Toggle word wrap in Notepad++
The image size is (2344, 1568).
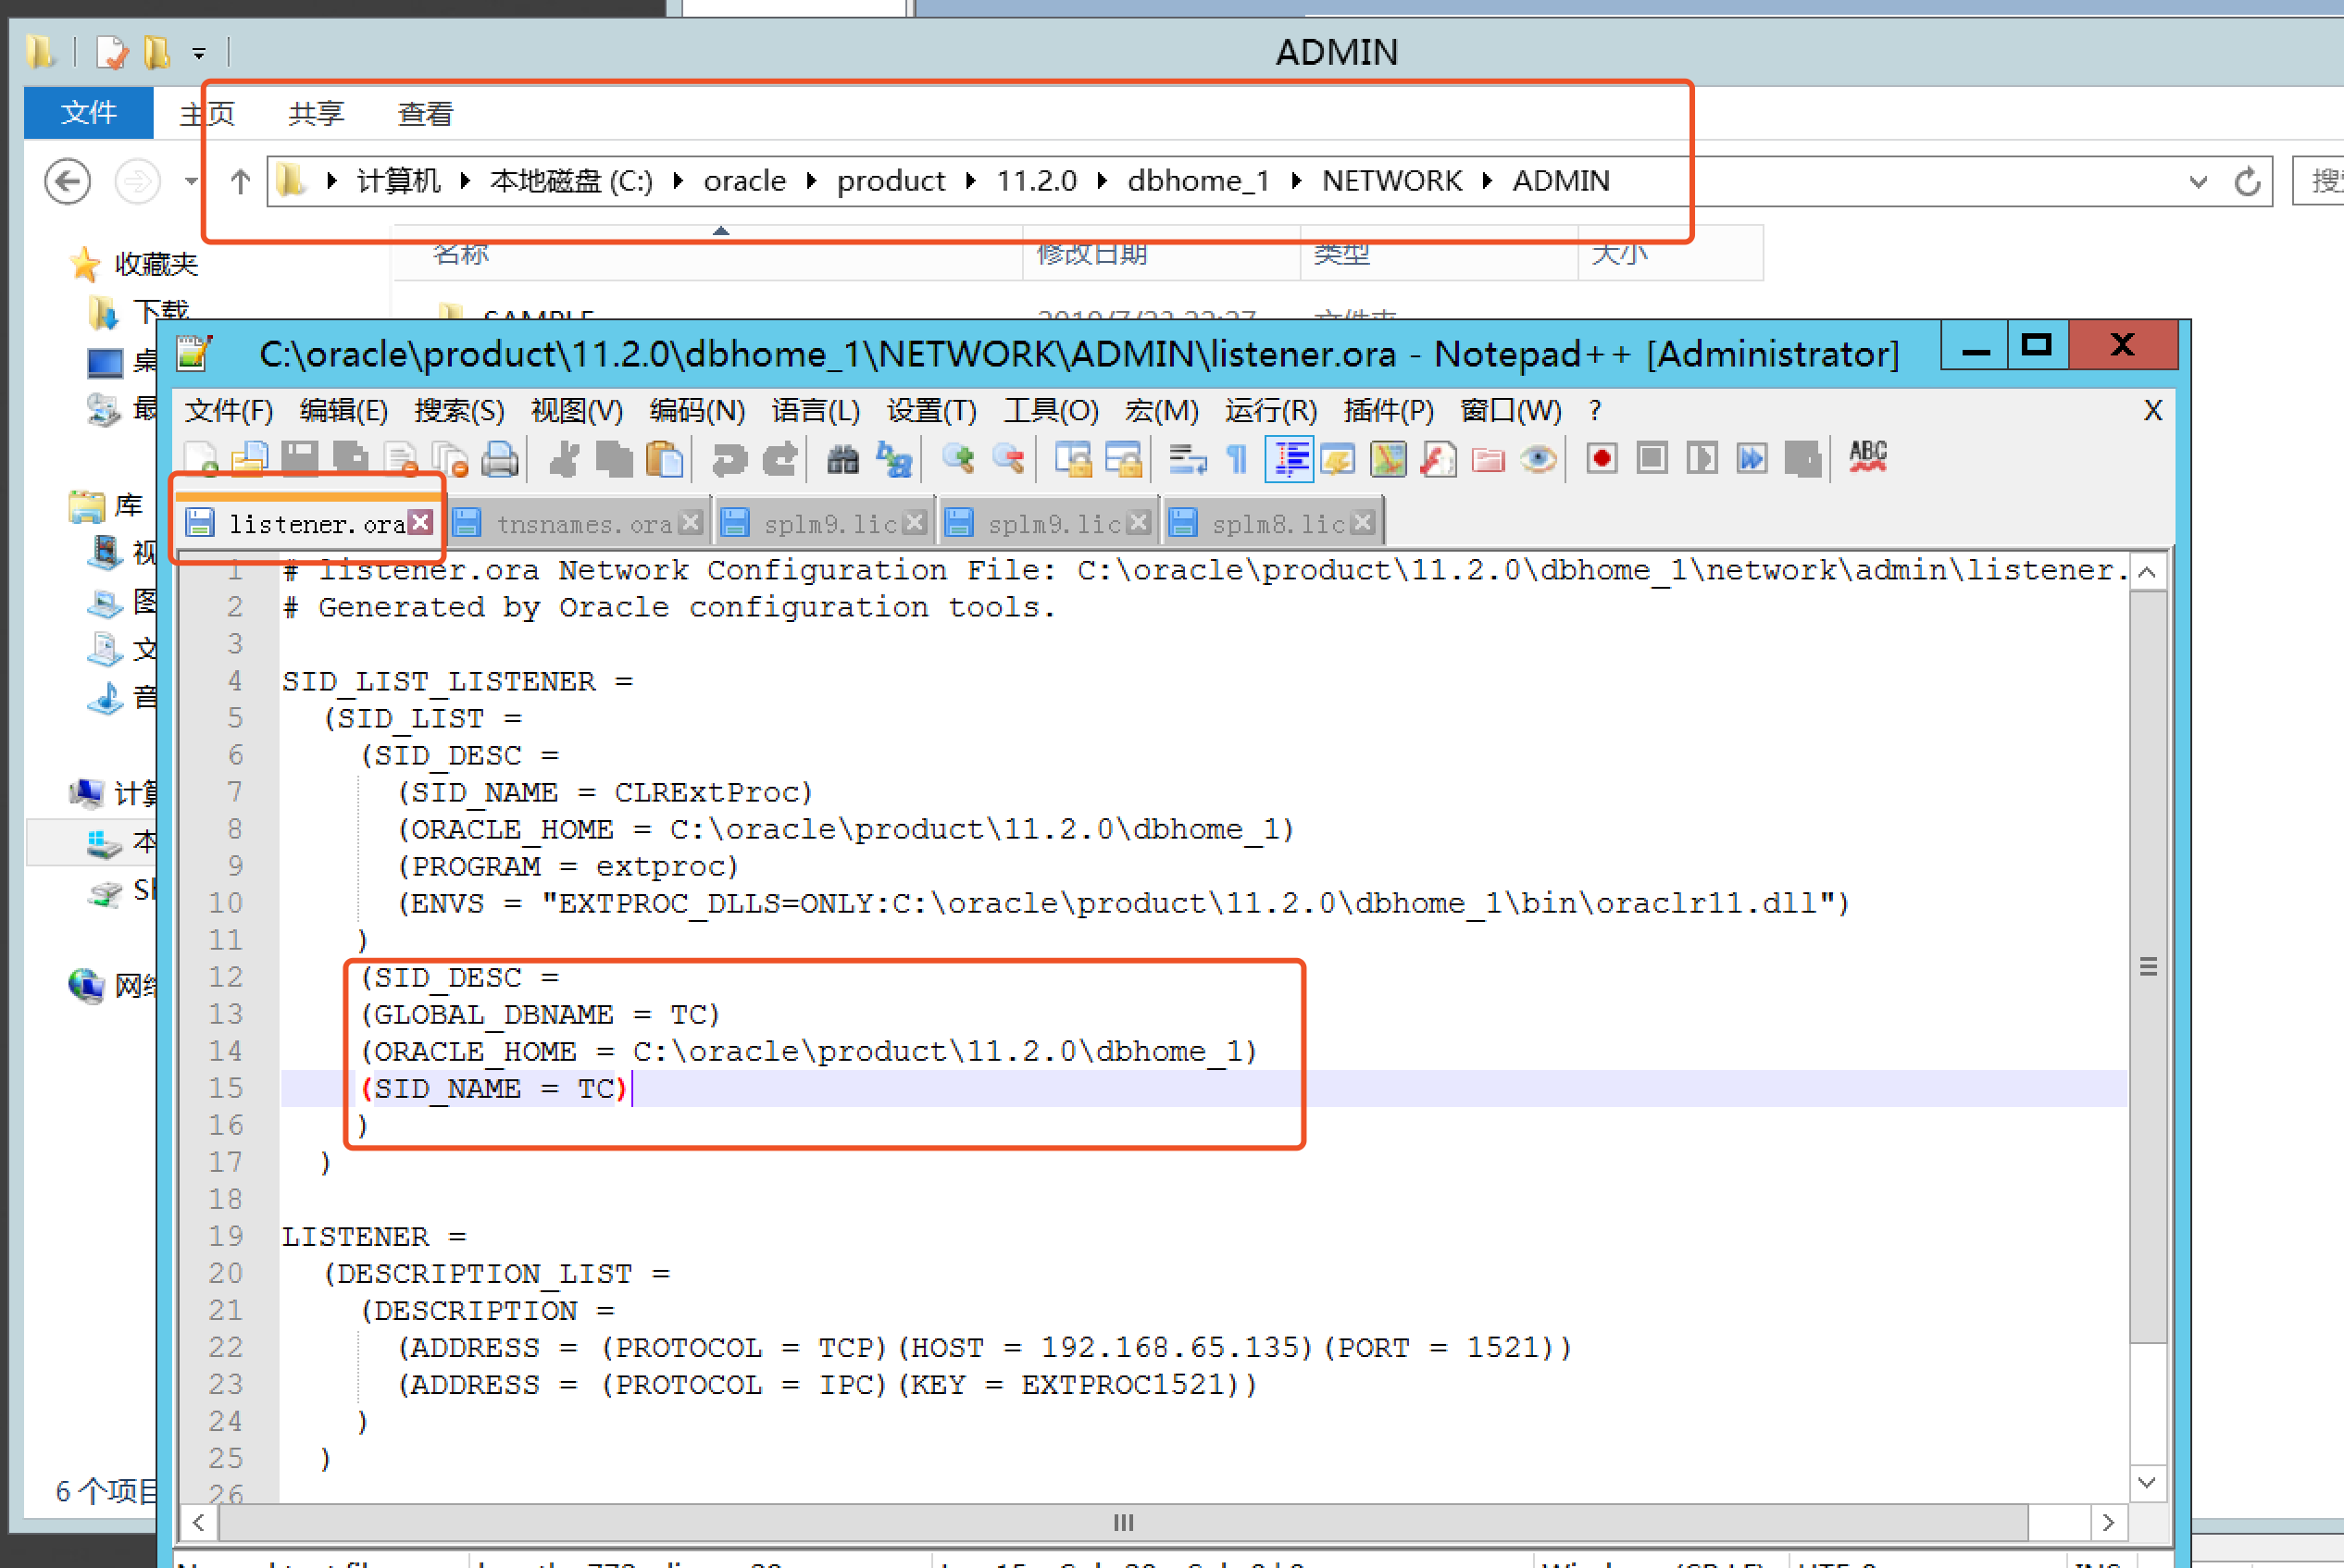[1188, 458]
